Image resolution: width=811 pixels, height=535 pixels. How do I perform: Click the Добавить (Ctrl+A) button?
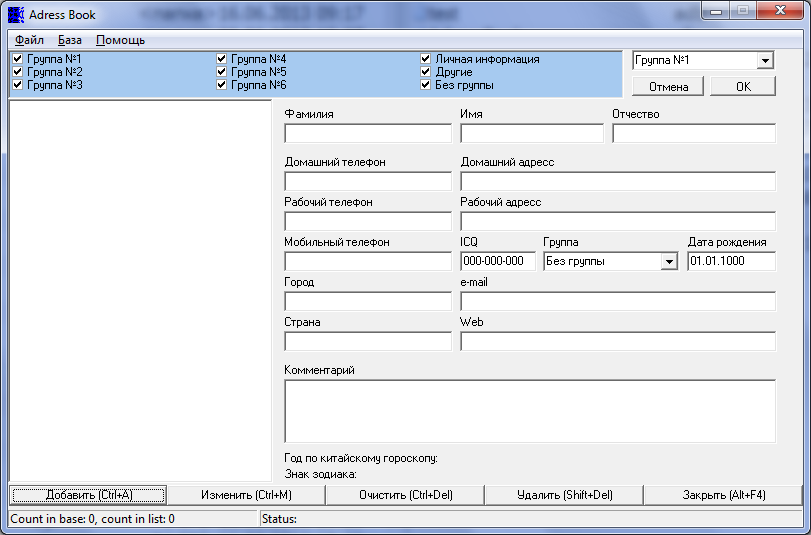click(x=88, y=495)
